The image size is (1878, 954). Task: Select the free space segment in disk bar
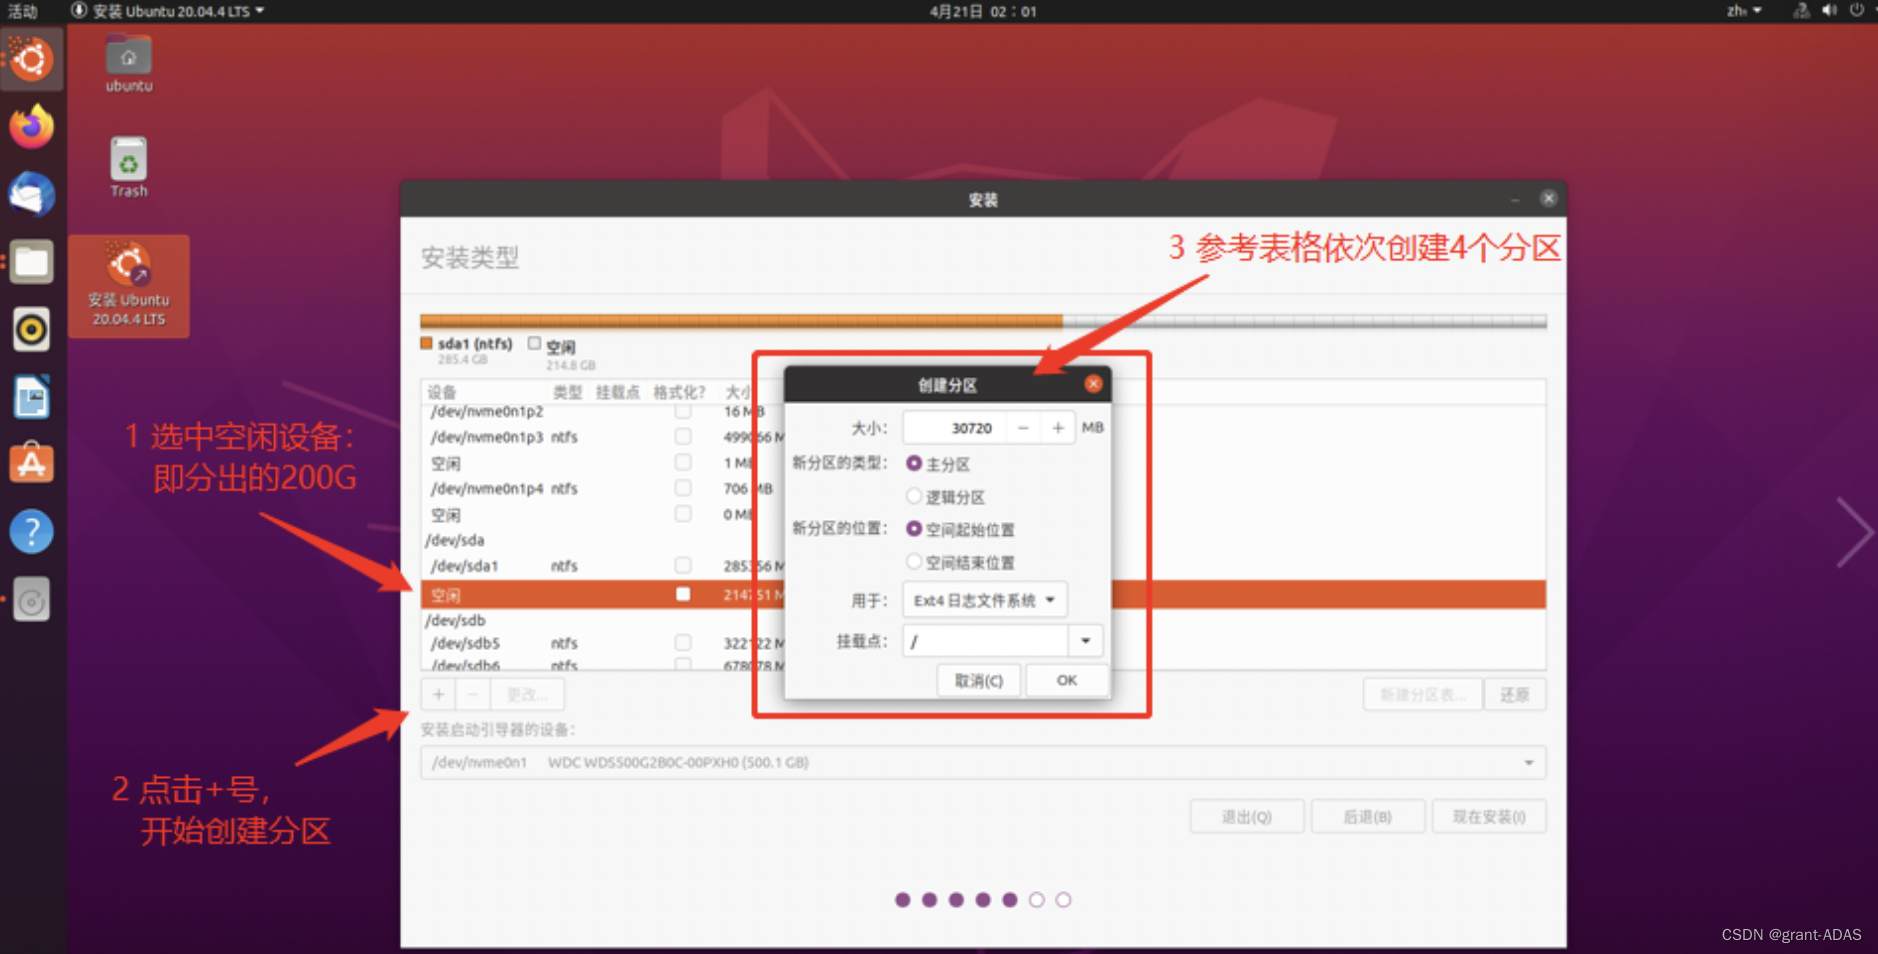coord(1304,321)
